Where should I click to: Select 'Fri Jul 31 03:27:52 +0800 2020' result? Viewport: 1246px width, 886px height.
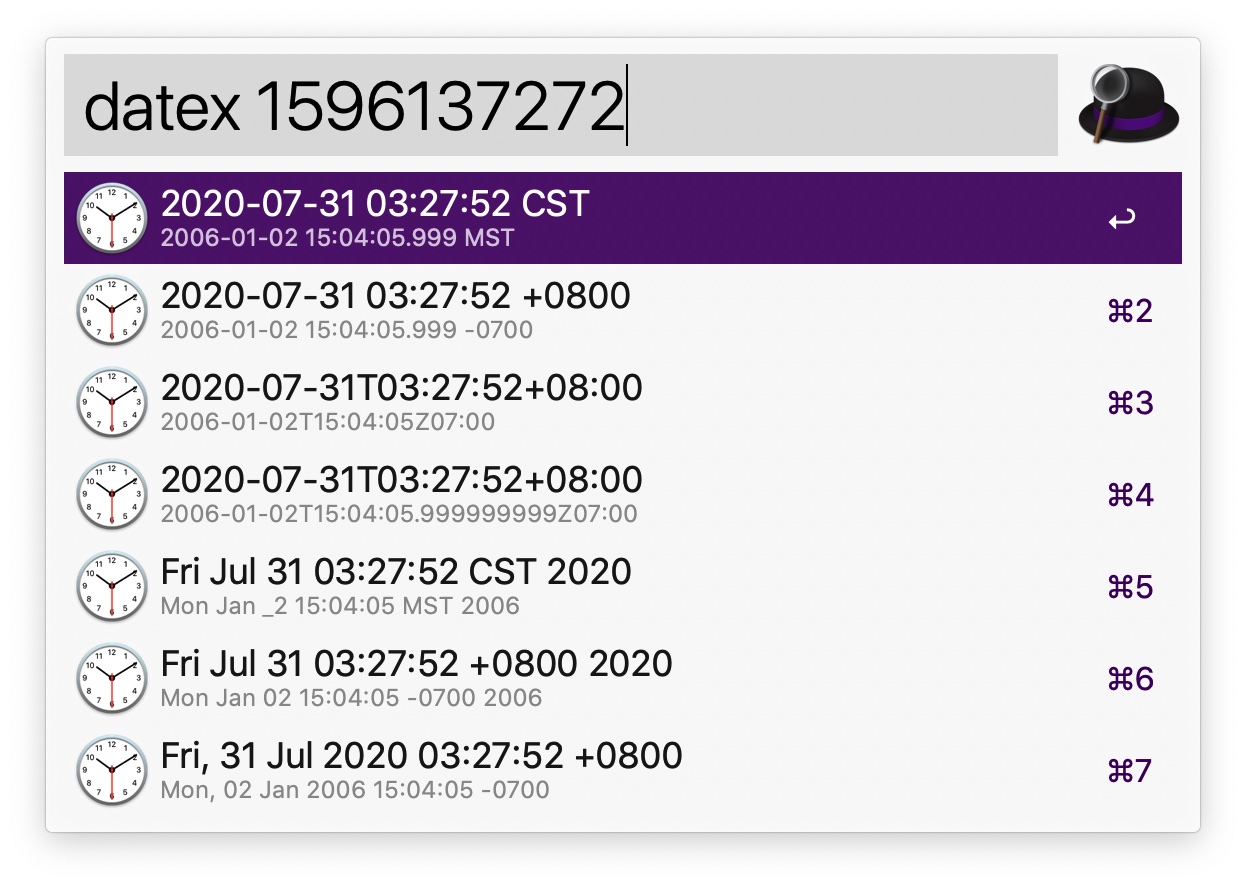coord(623,678)
